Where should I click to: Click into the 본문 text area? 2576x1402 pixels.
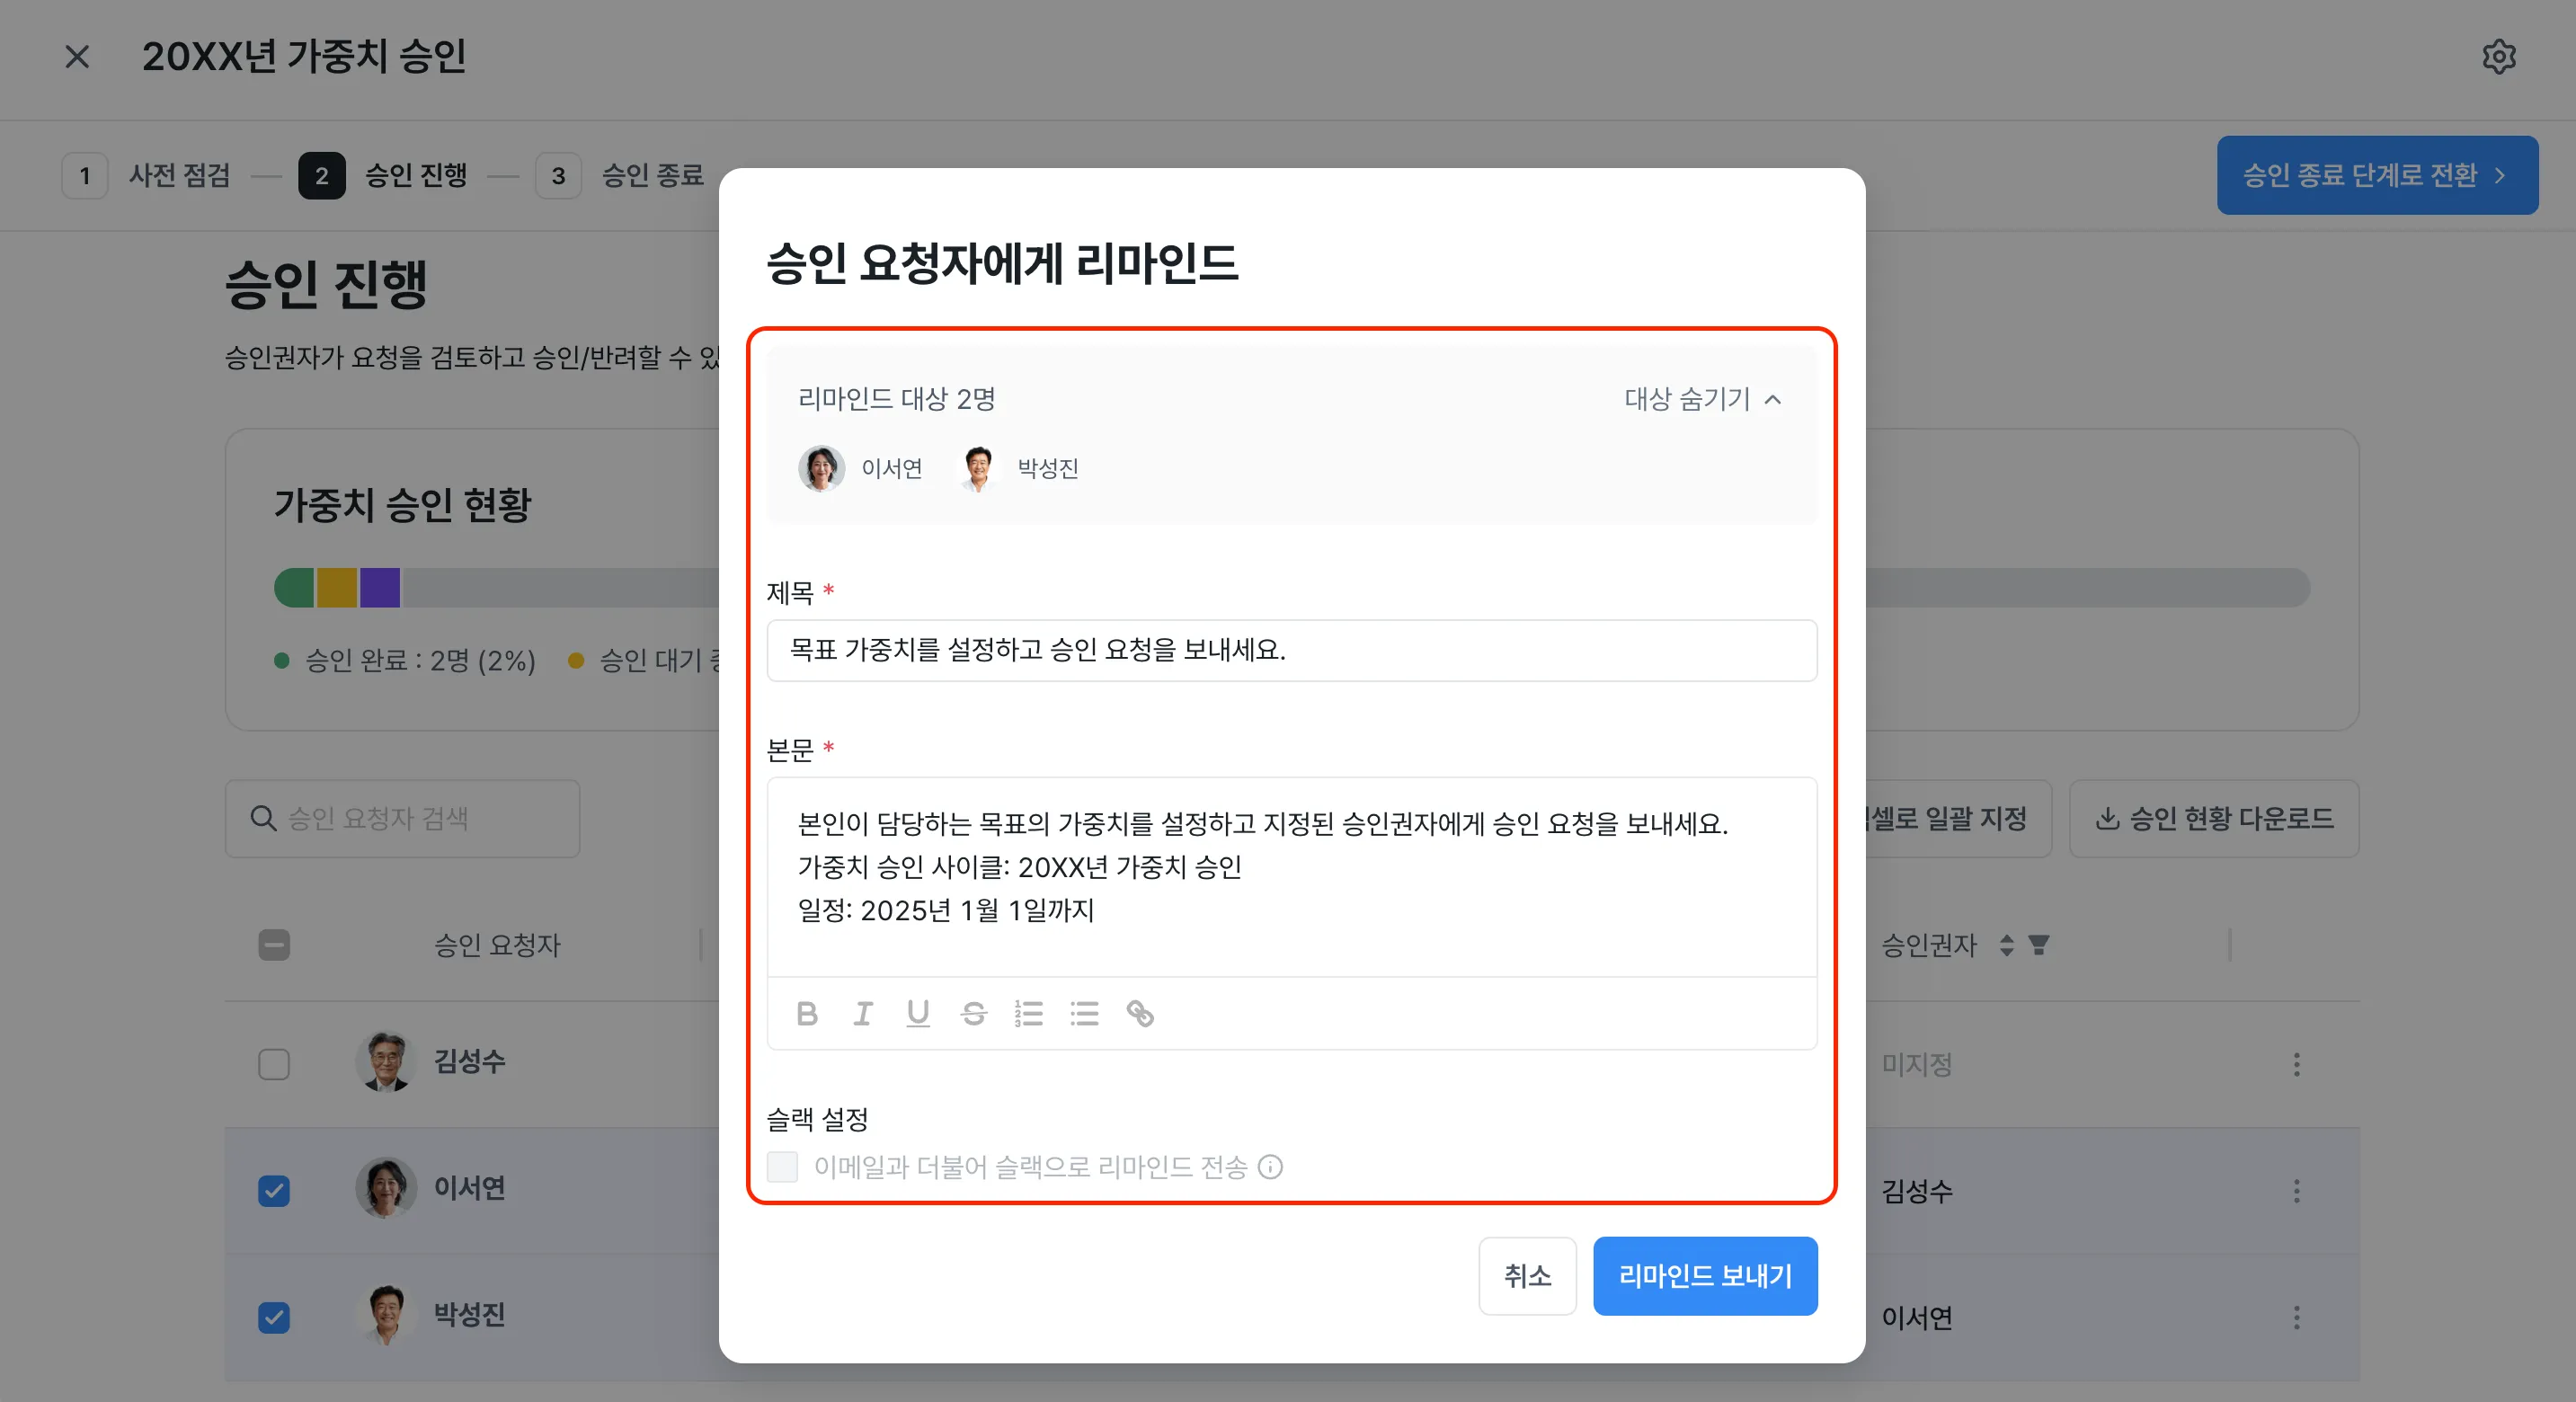coord(1291,877)
